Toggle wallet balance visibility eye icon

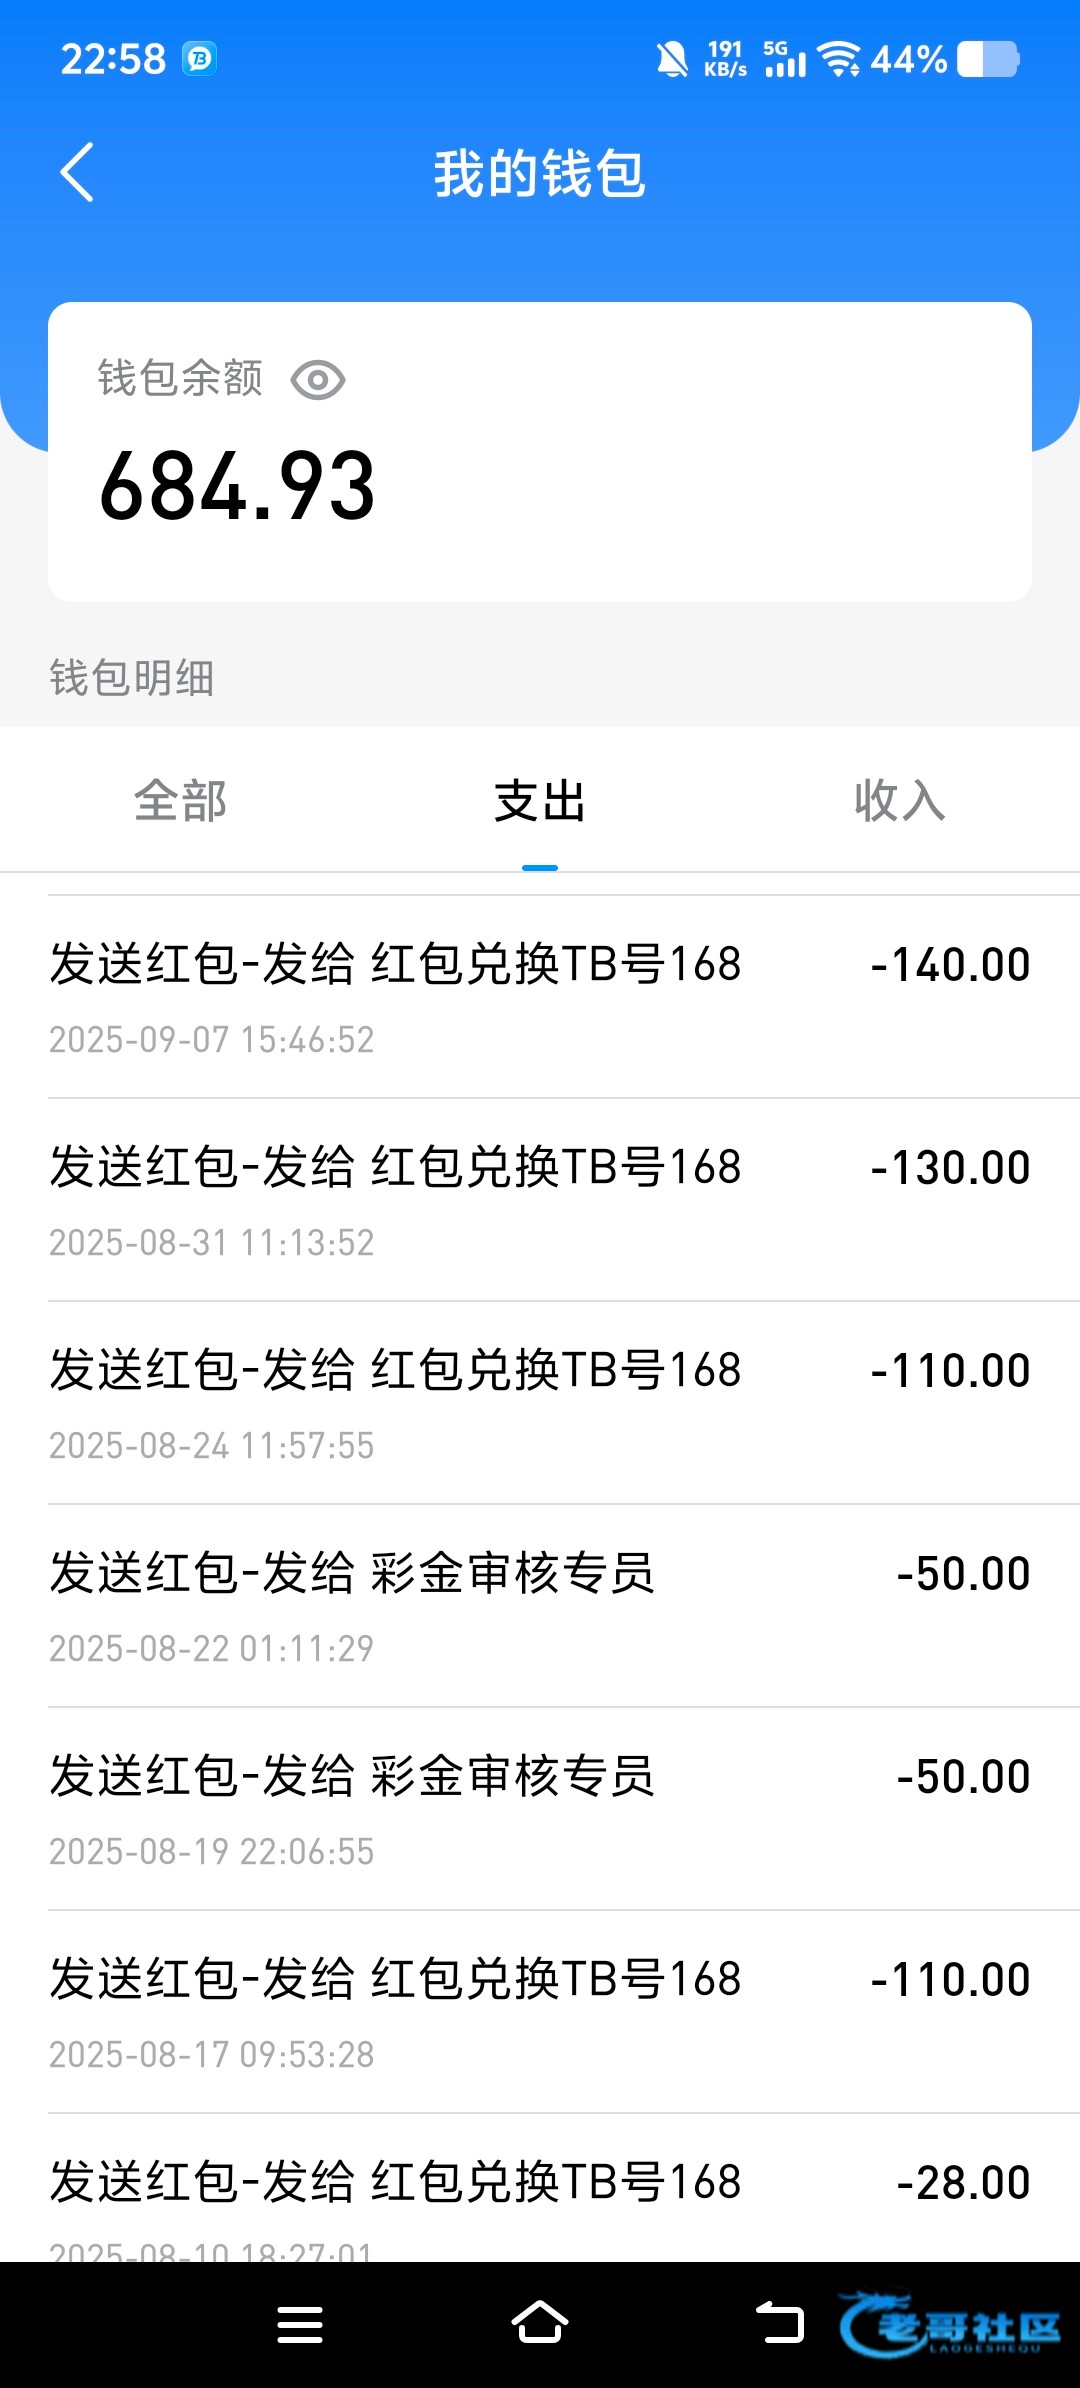coord(317,380)
